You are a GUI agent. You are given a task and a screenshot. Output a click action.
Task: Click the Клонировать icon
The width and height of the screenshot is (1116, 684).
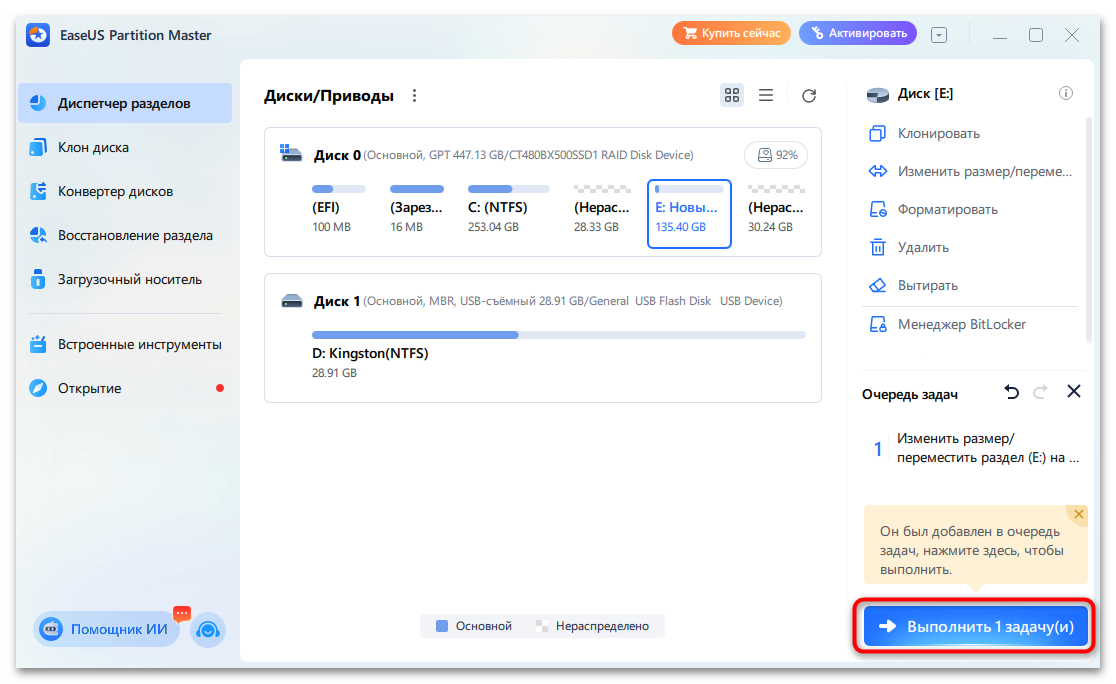[x=878, y=133]
